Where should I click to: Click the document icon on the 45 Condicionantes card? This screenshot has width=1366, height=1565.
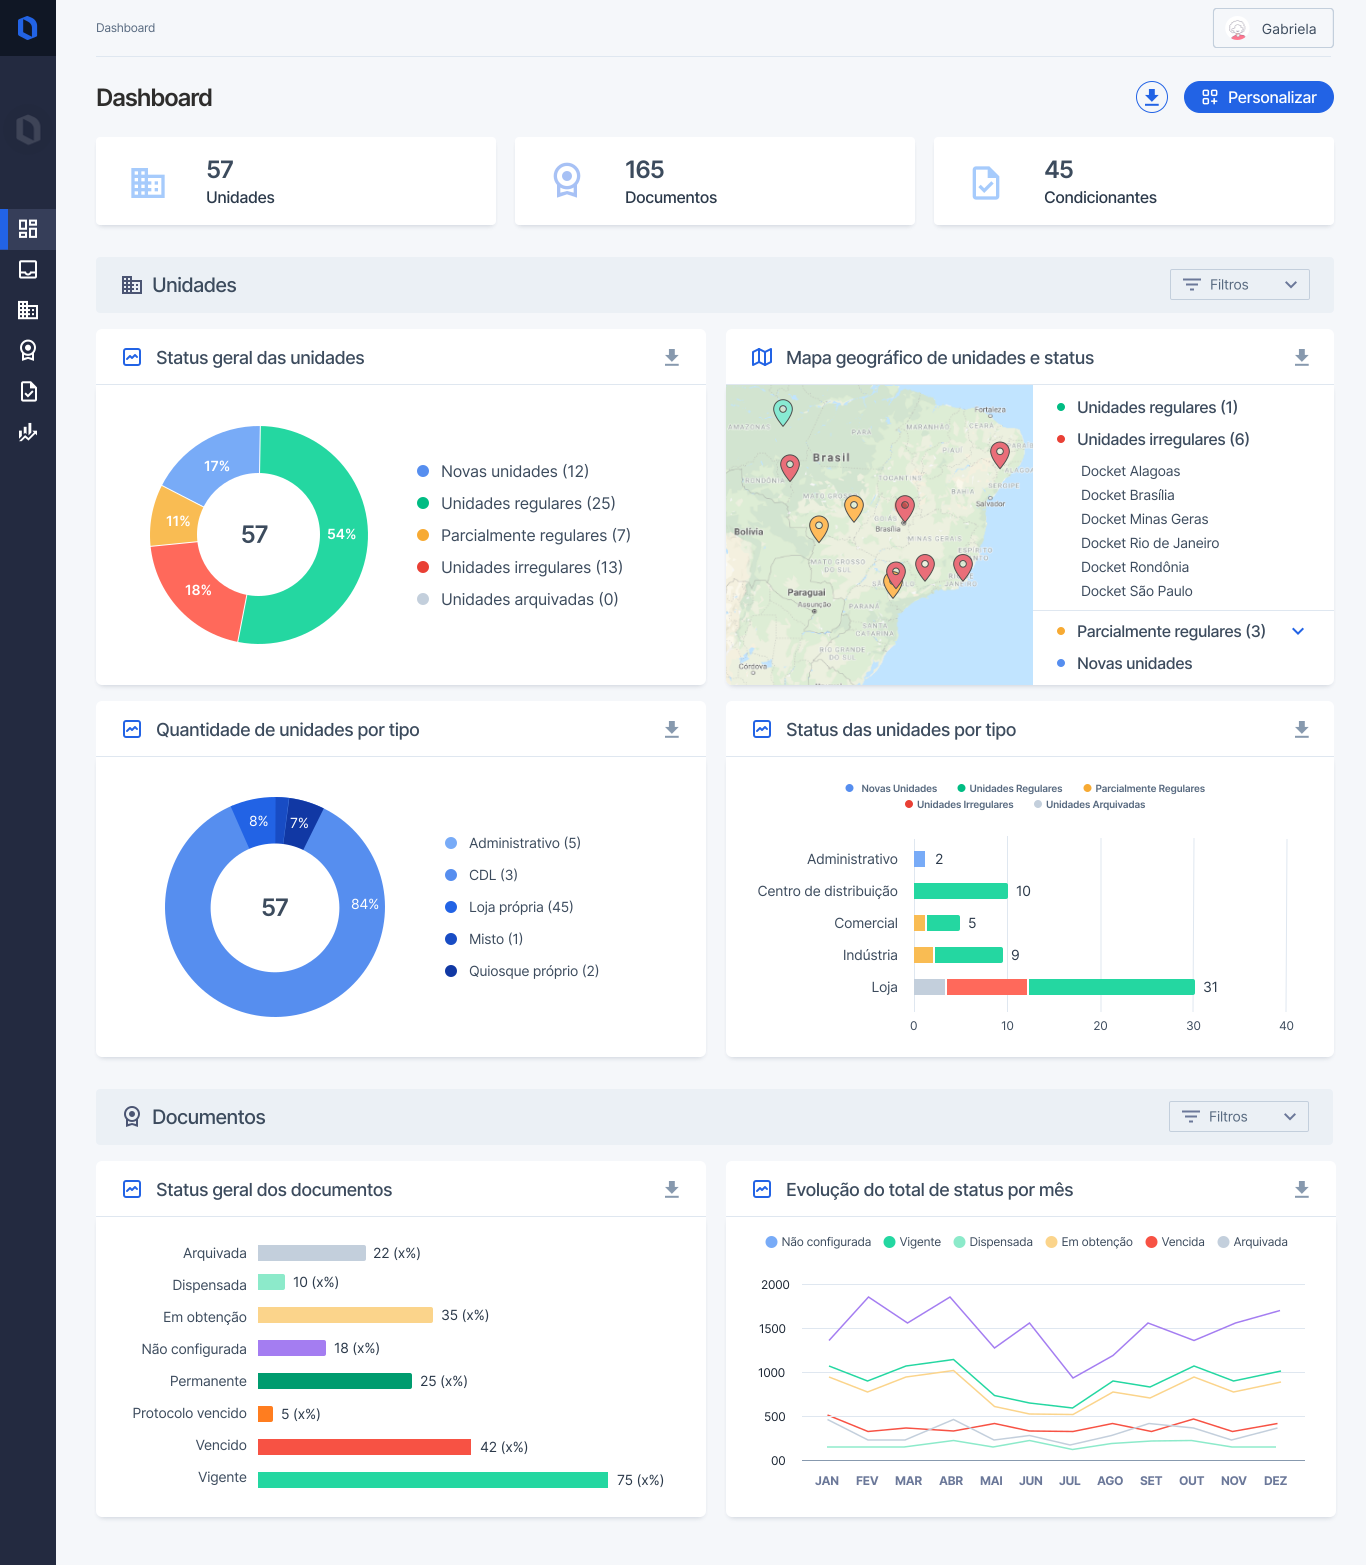986,182
